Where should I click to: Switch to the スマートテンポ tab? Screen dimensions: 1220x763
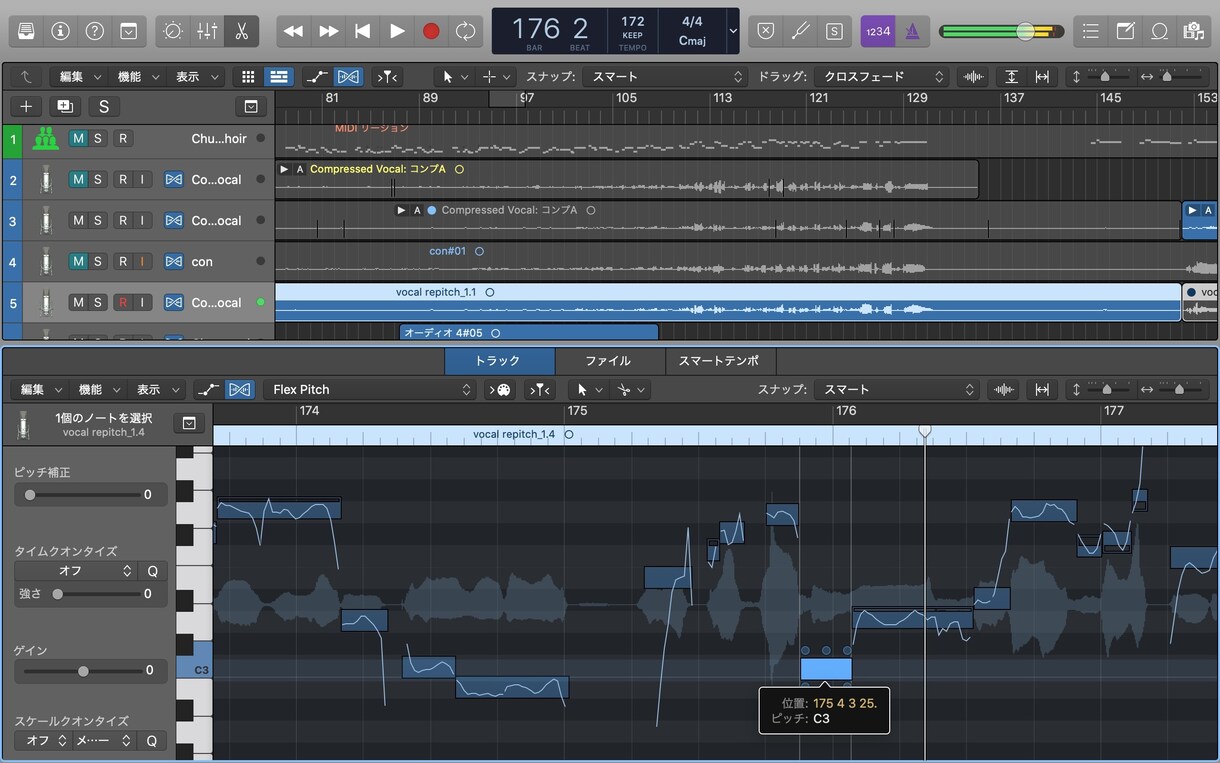pyautogui.click(x=718, y=361)
